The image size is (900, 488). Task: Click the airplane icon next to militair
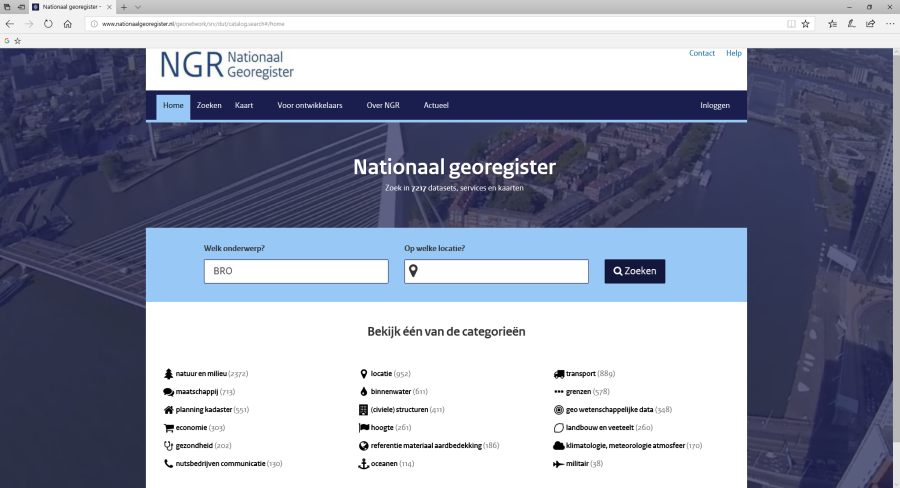[x=558, y=464]
